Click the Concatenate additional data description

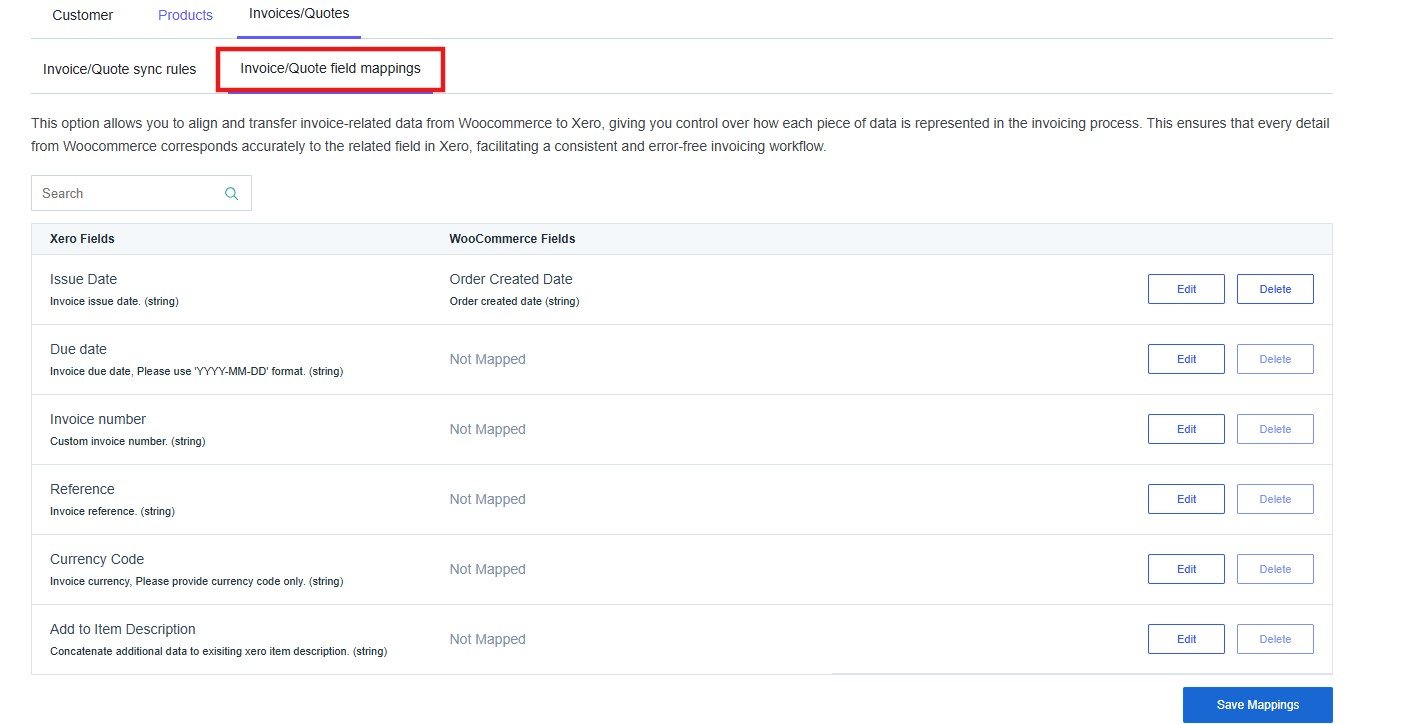218,651
